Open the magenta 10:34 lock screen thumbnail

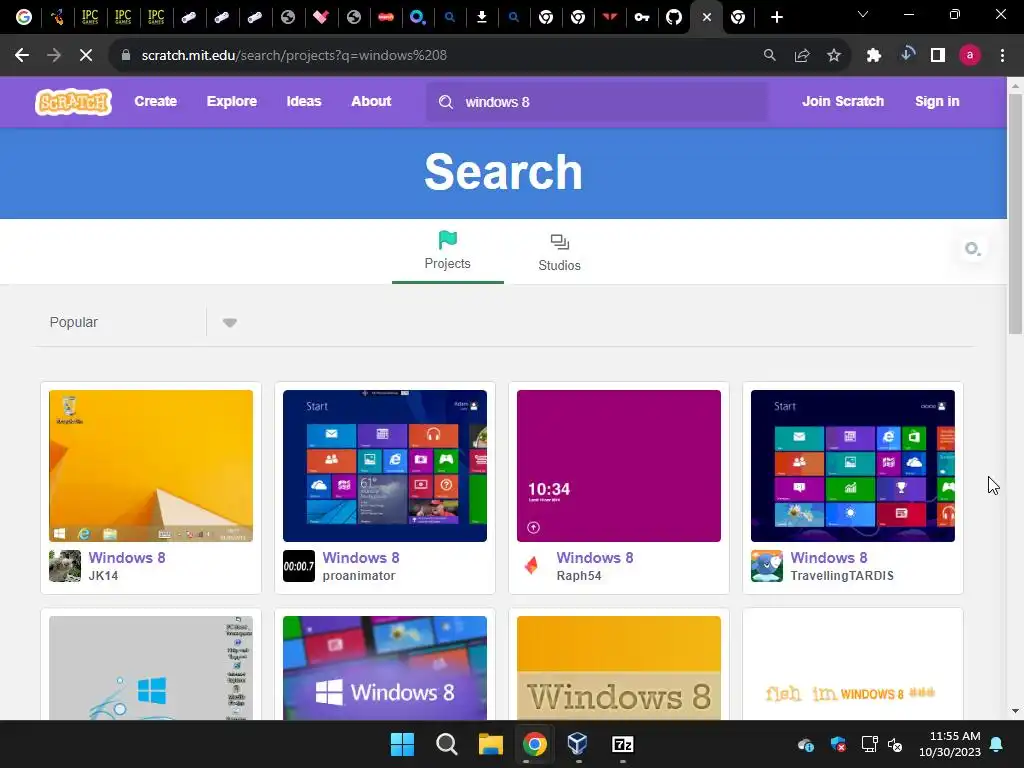click(x=618, y=466)
